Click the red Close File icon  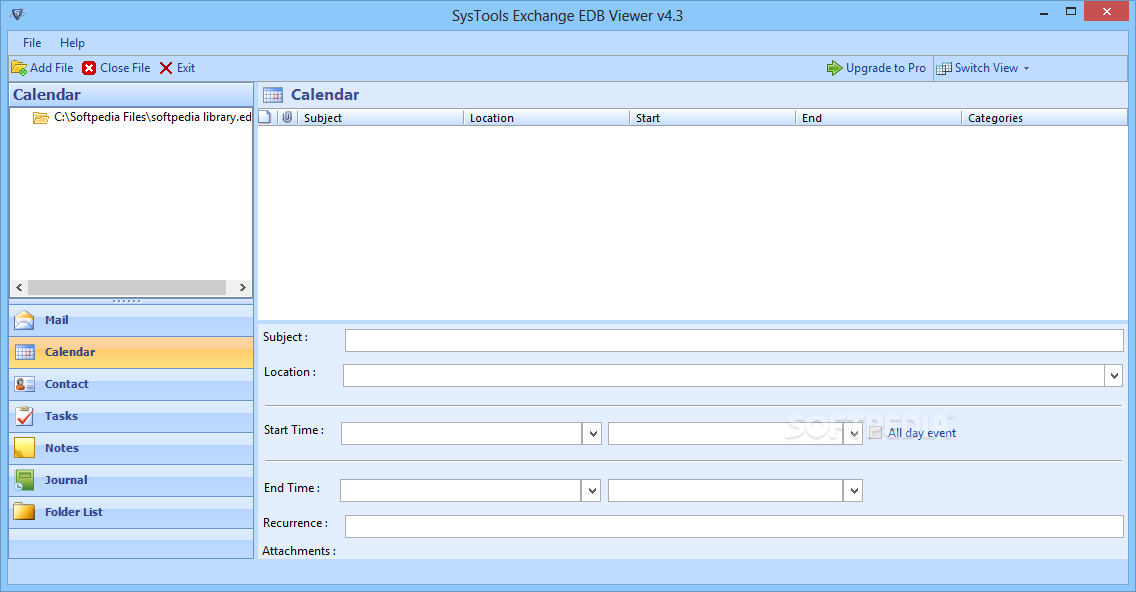pos(89,68)
